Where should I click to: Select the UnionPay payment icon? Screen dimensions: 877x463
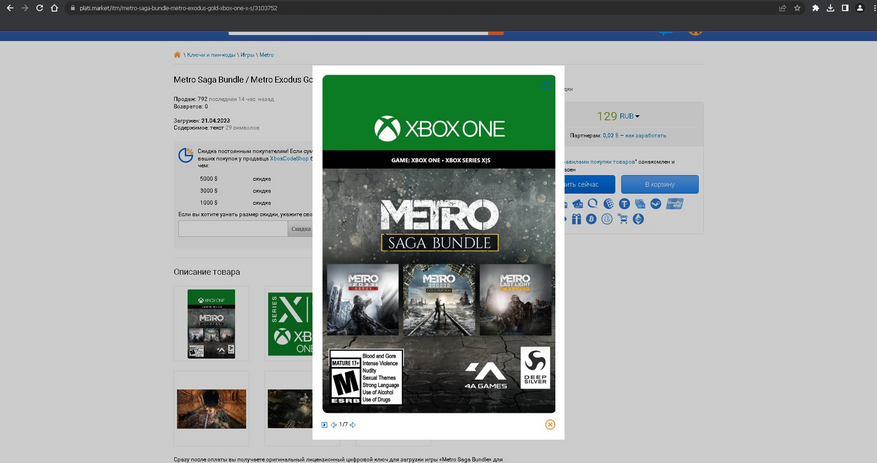pos(675,204)
